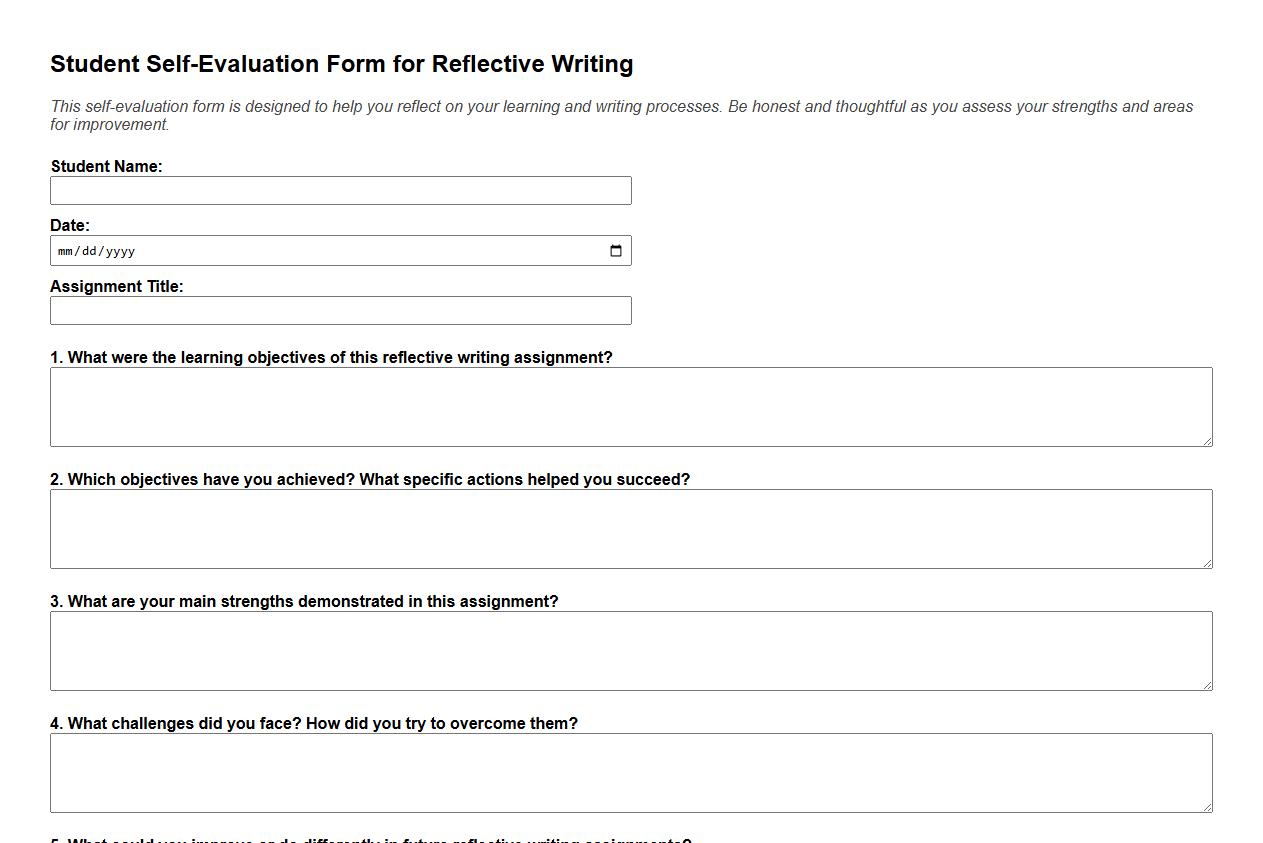Click the form title heading

pyautogui.click(x=341, y=64)
